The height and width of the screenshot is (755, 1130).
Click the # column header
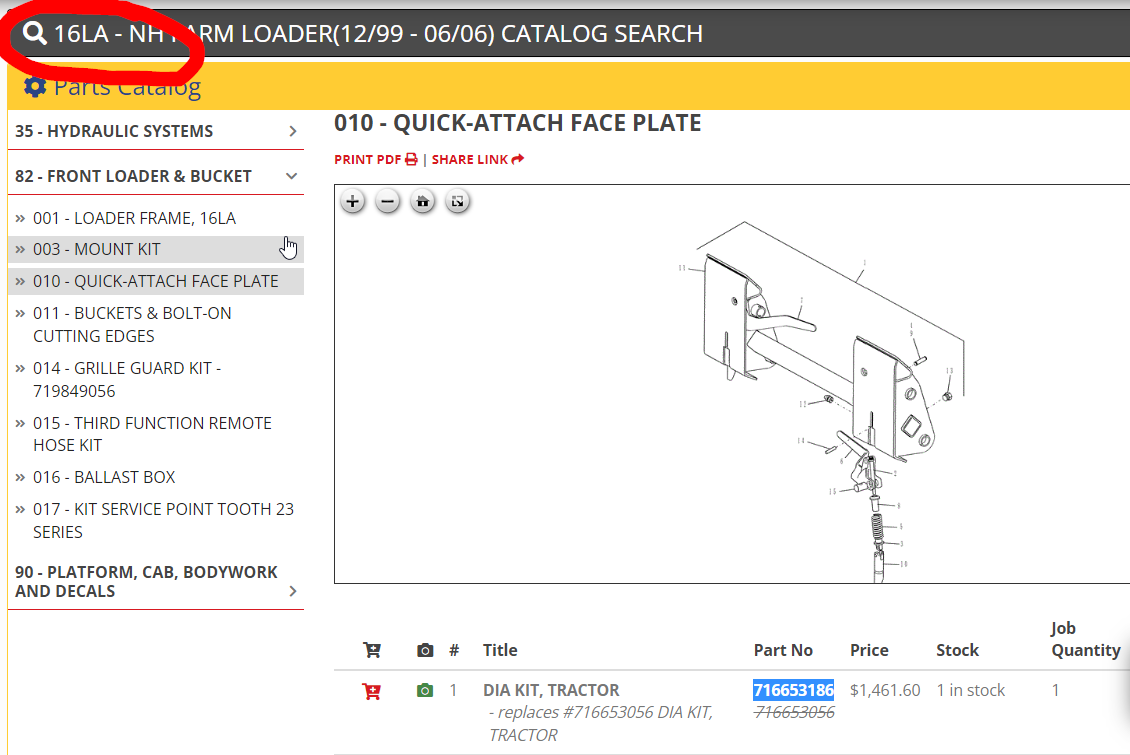(454, 650)
